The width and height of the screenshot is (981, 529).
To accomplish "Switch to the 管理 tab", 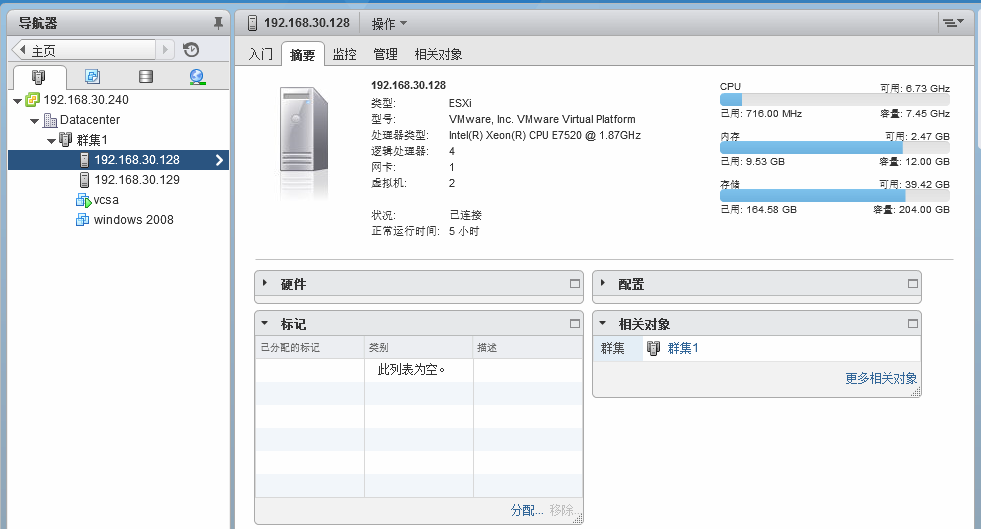I will [x=385, y=54].
